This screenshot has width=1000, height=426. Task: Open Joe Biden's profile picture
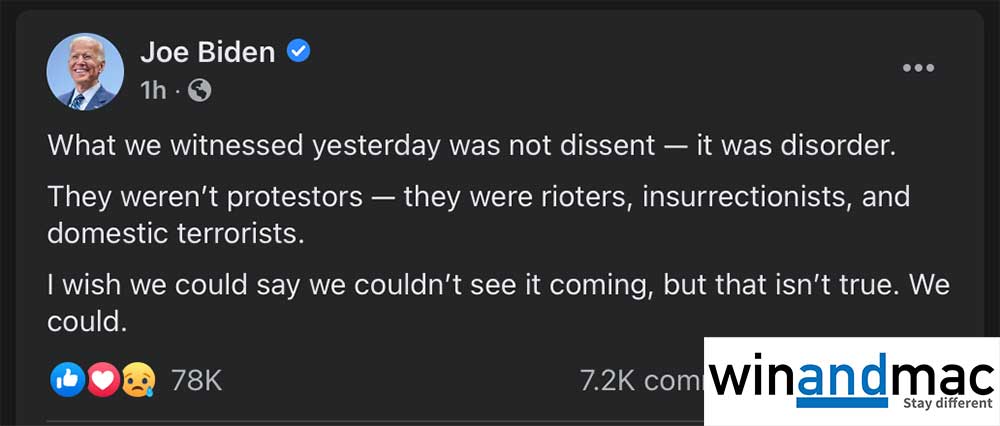85,71
